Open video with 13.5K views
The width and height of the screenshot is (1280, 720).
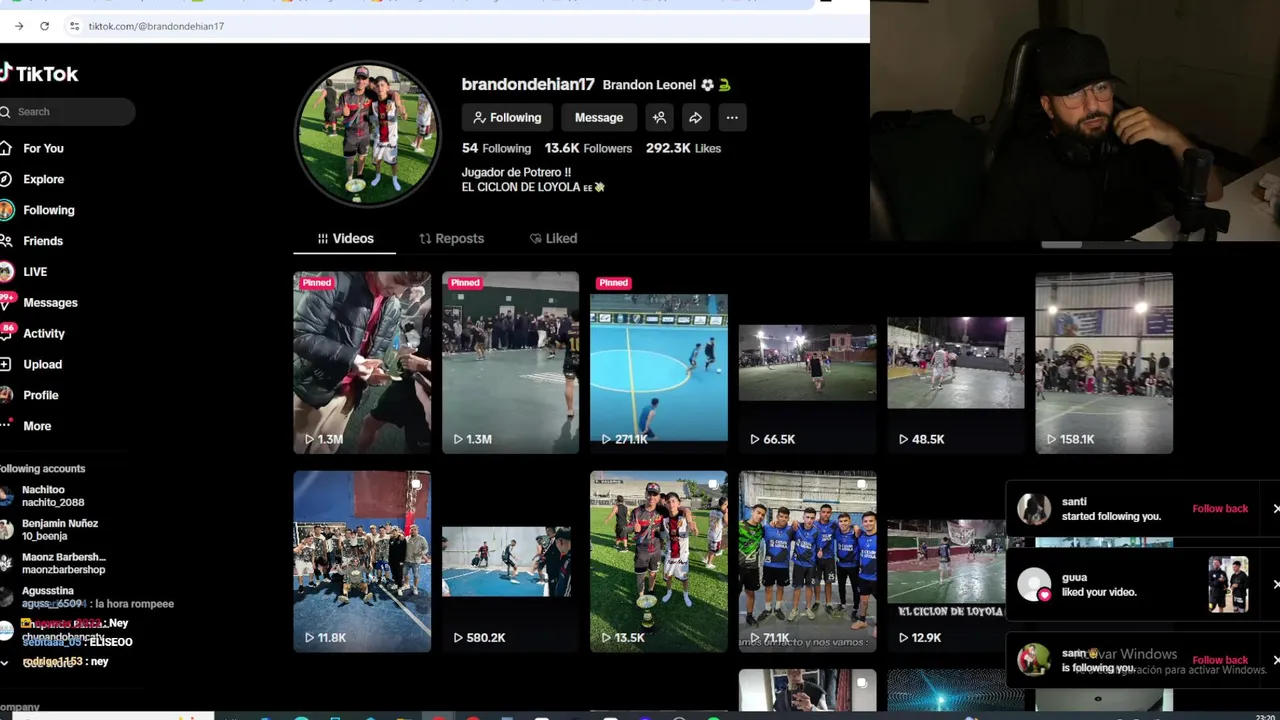pyautogui.click(x=659, y=561)
